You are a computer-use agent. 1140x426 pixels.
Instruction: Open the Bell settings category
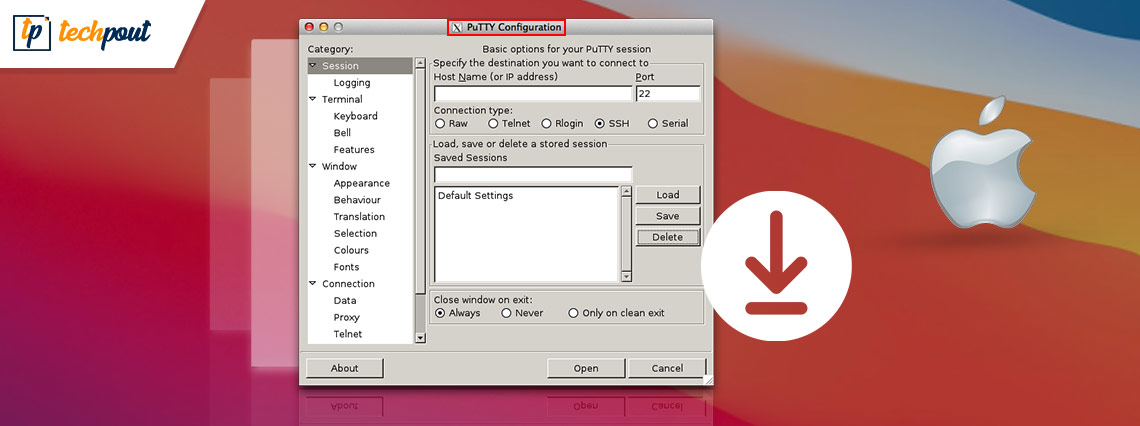click(x=342, y=133)
